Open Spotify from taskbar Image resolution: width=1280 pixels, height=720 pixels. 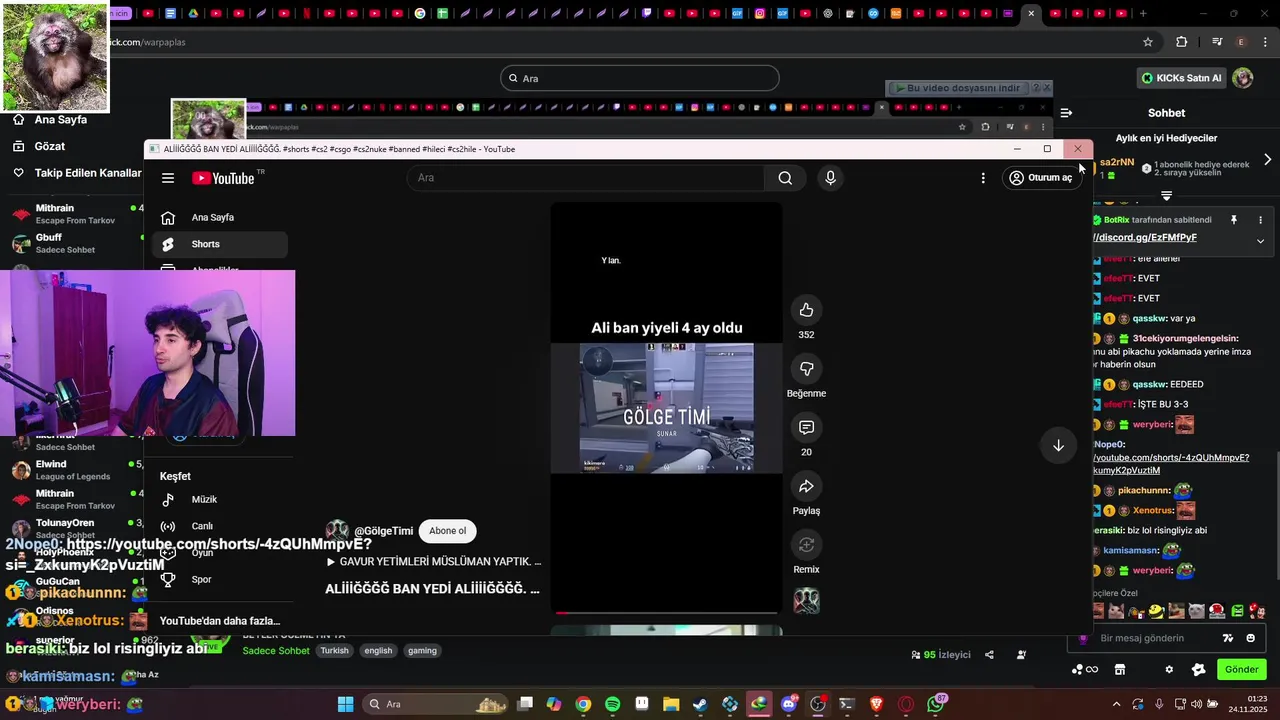click(x=612, y=704)
